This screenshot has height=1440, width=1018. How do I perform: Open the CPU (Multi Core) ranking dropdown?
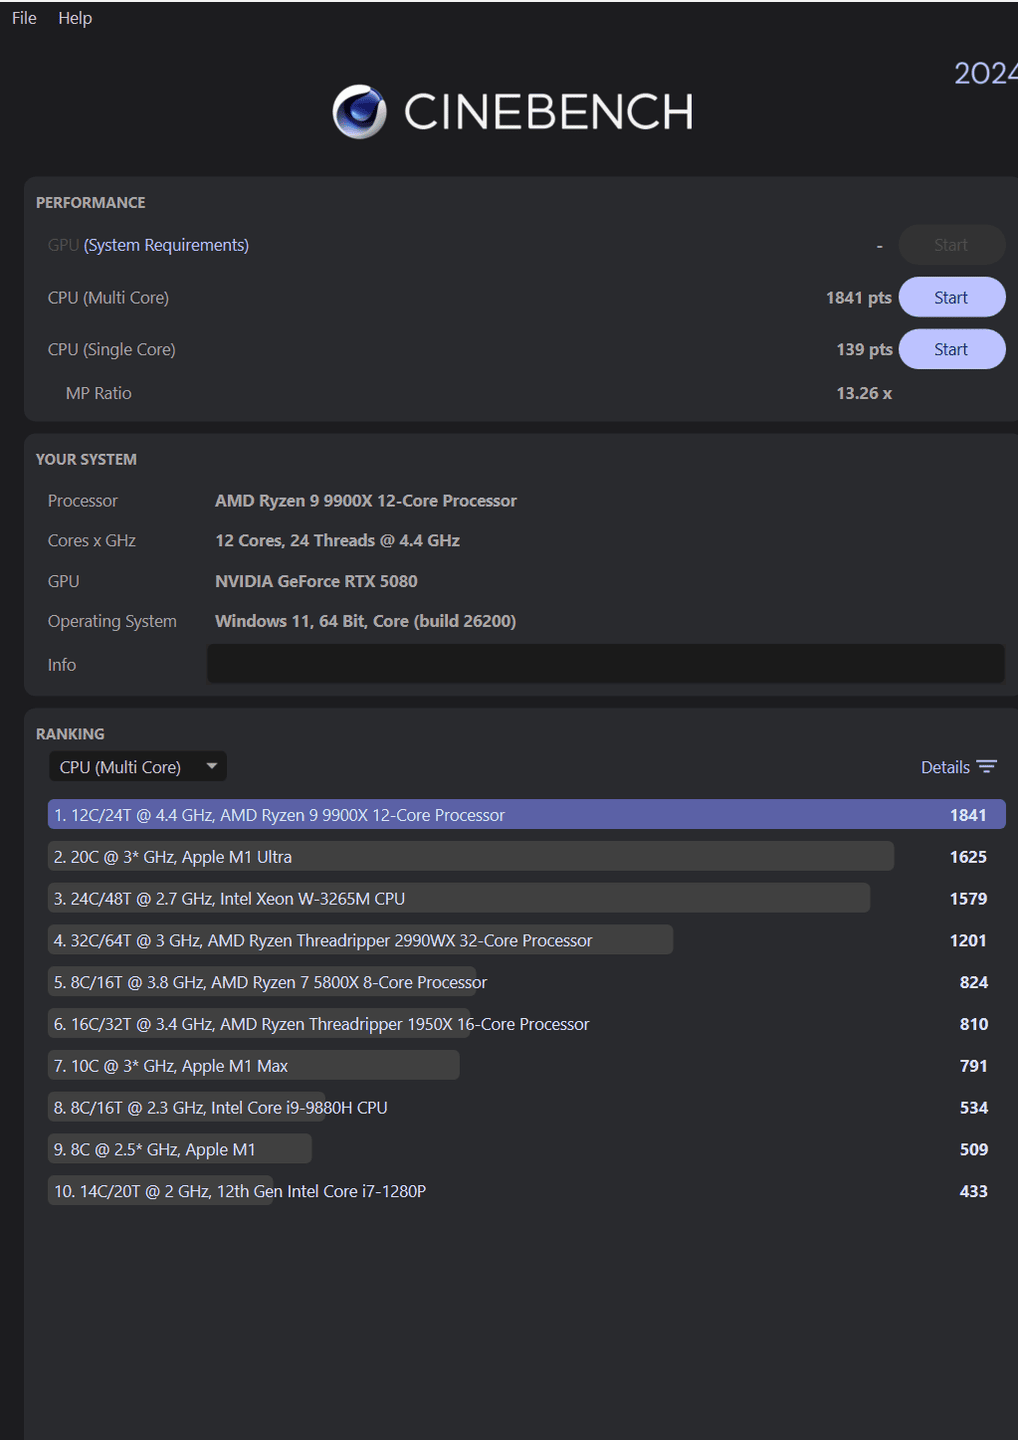138,767
